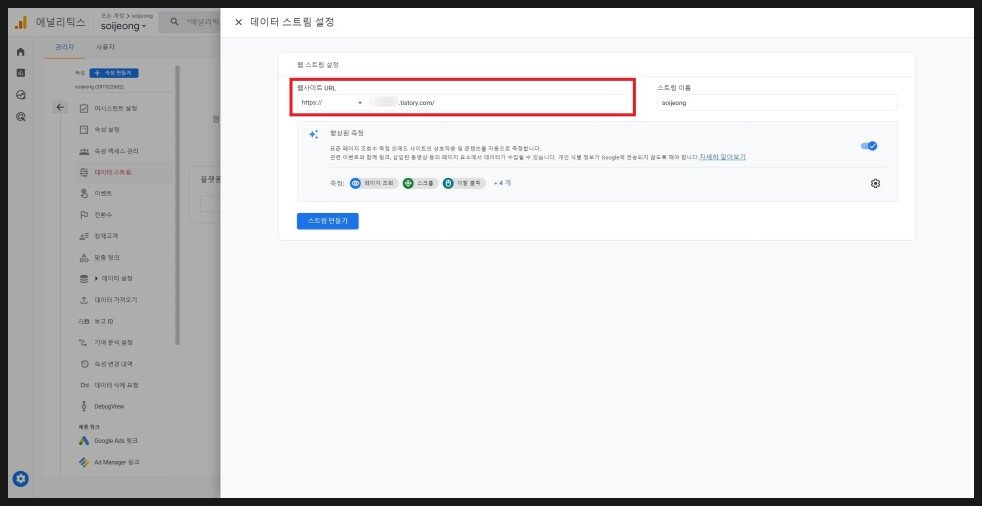Open the Reports icon in left sidebar
This screenshot has width=982, height=506.
(21, 73)
